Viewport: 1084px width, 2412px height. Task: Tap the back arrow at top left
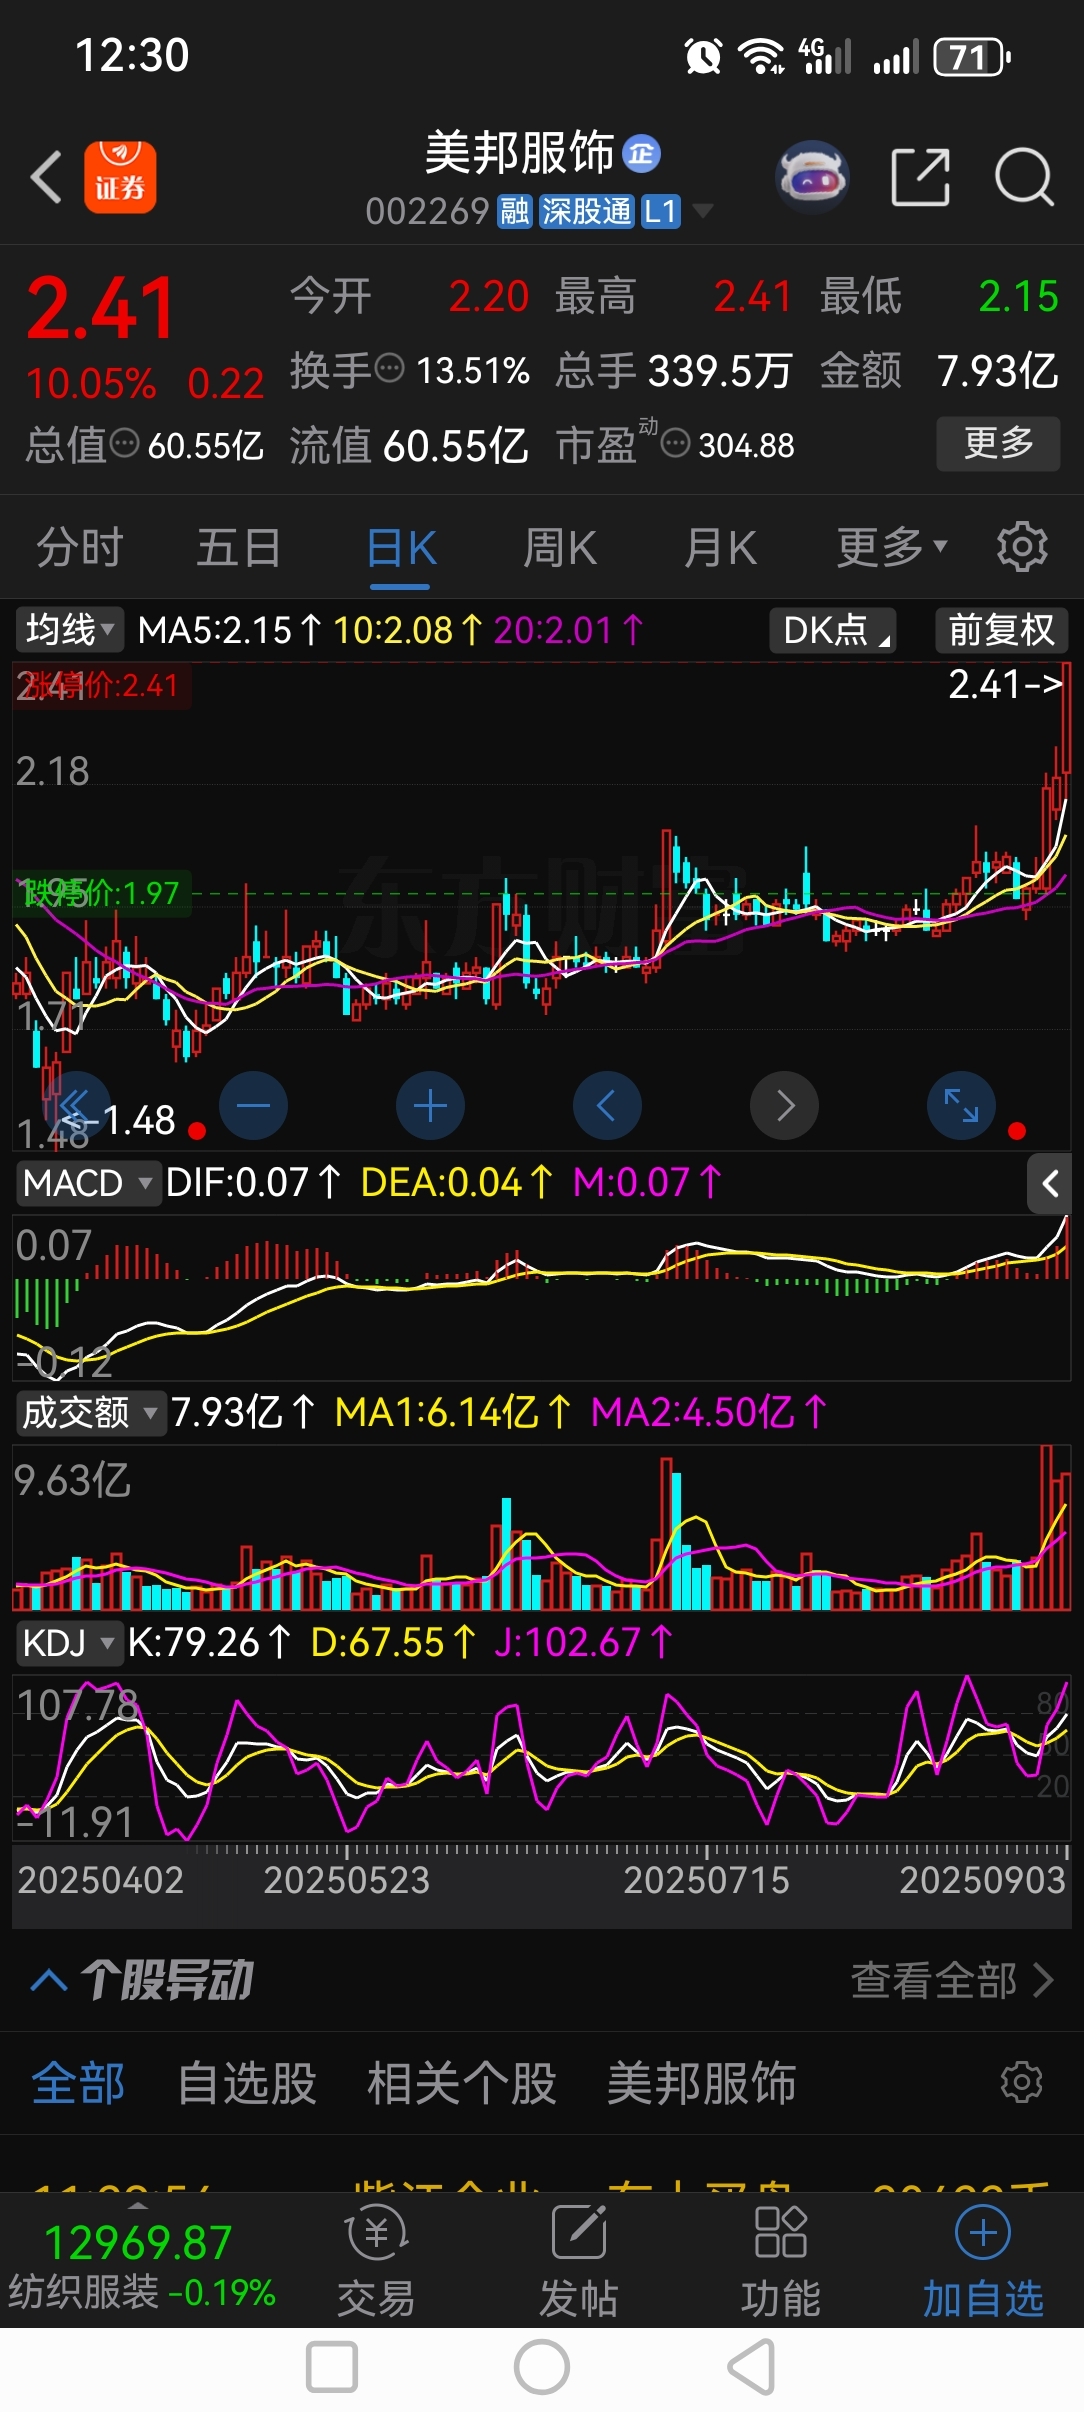46,177
